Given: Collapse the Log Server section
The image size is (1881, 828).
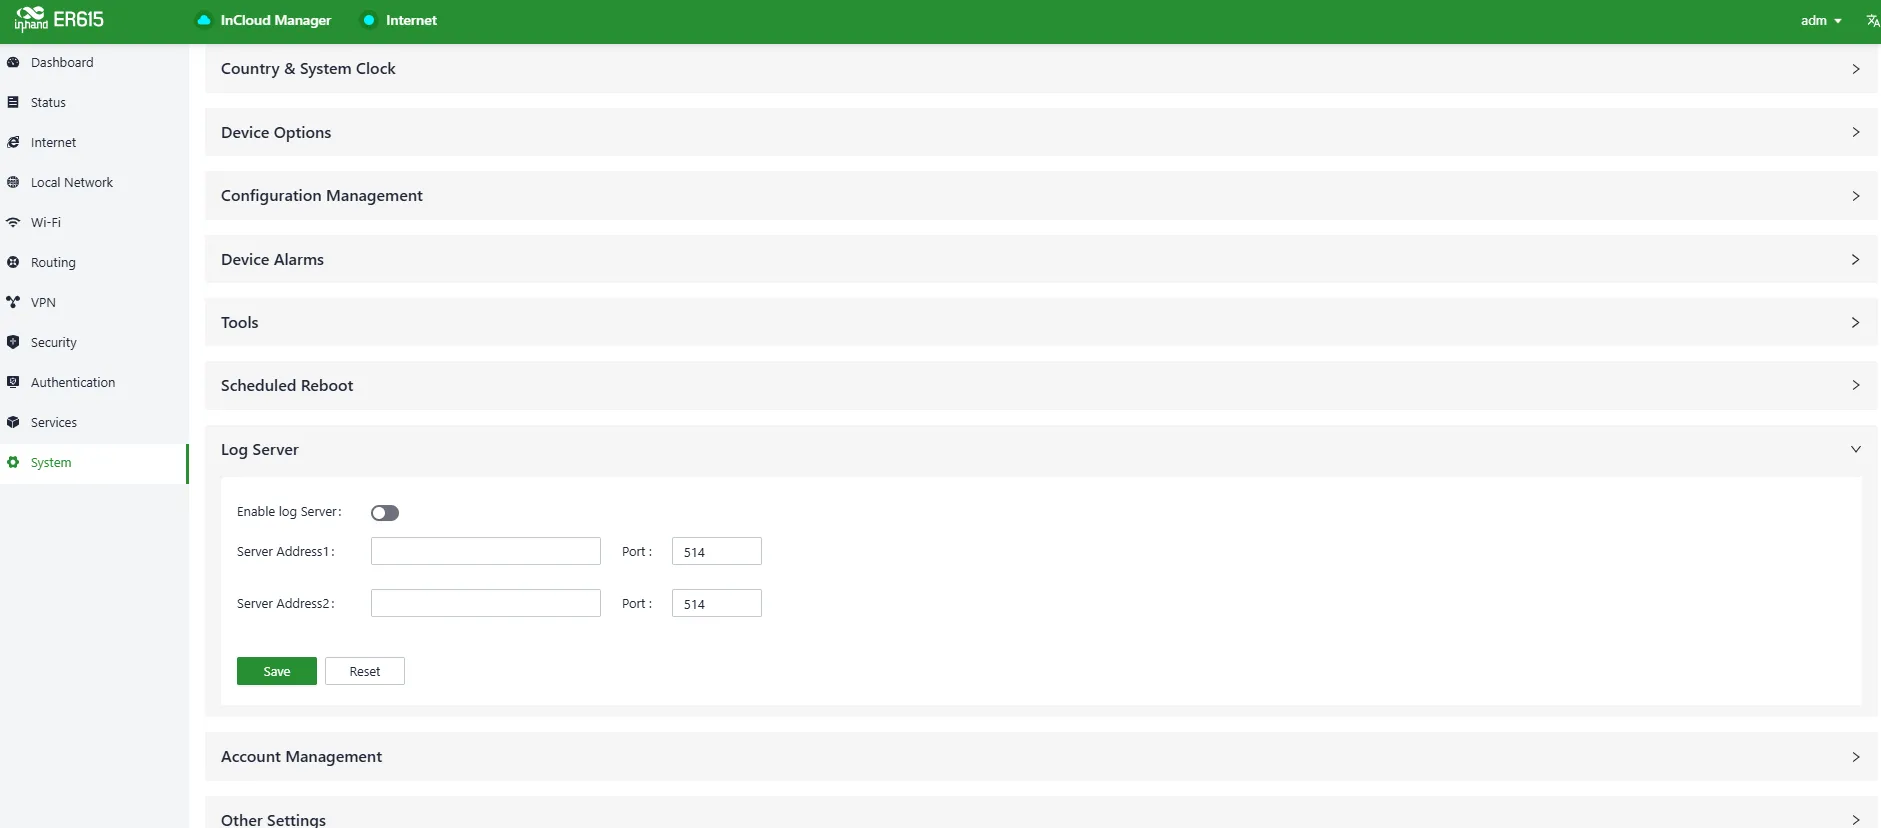Looking at the screenshot, I should pyautogui.click(x=1041, y=450).
